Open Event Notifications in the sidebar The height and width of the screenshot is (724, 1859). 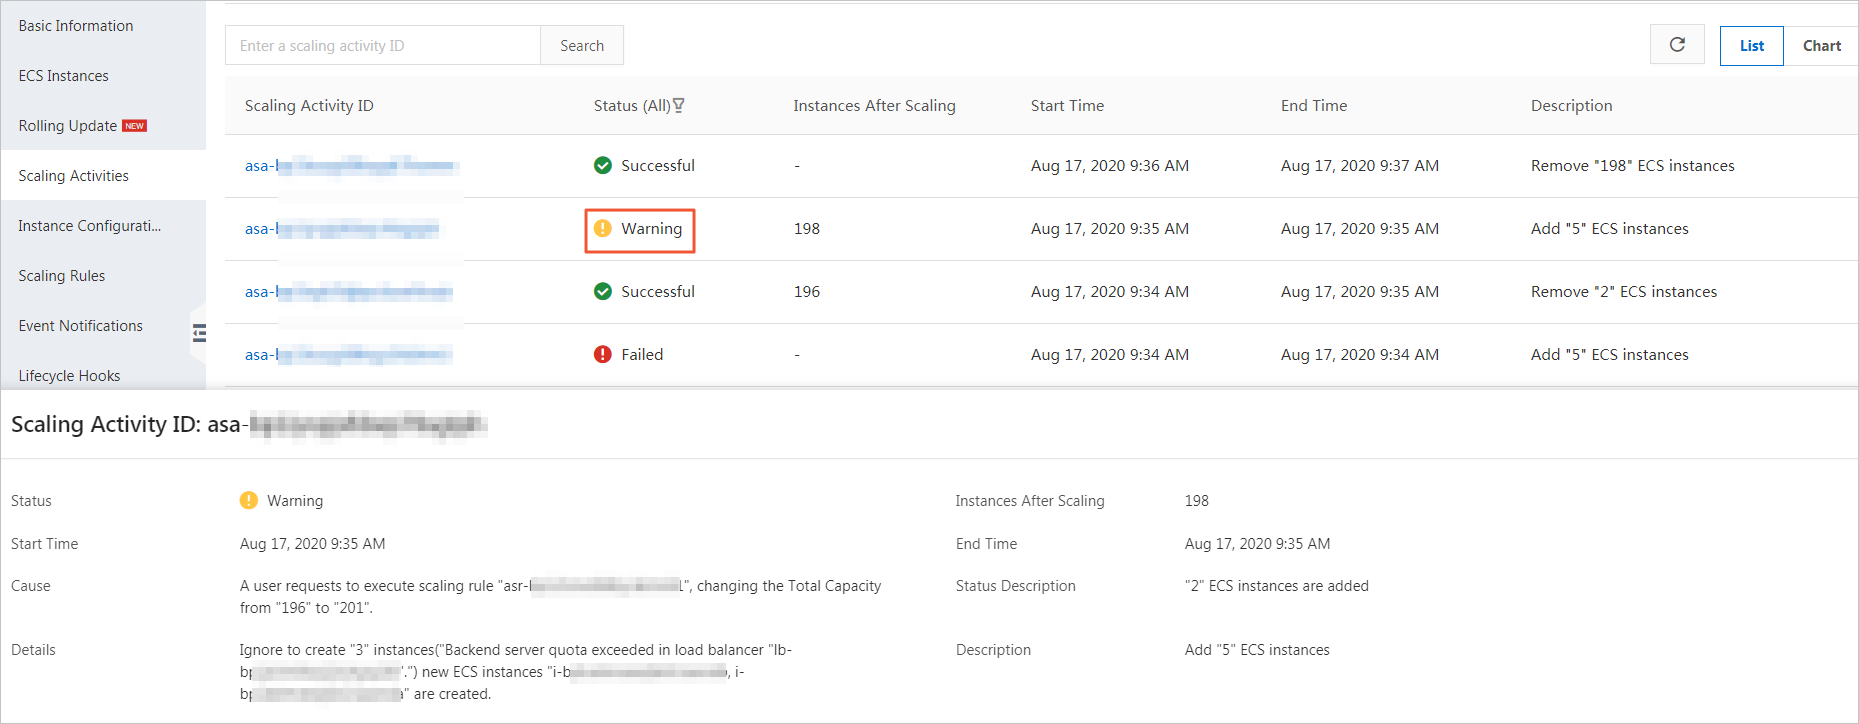click(81, 326)
